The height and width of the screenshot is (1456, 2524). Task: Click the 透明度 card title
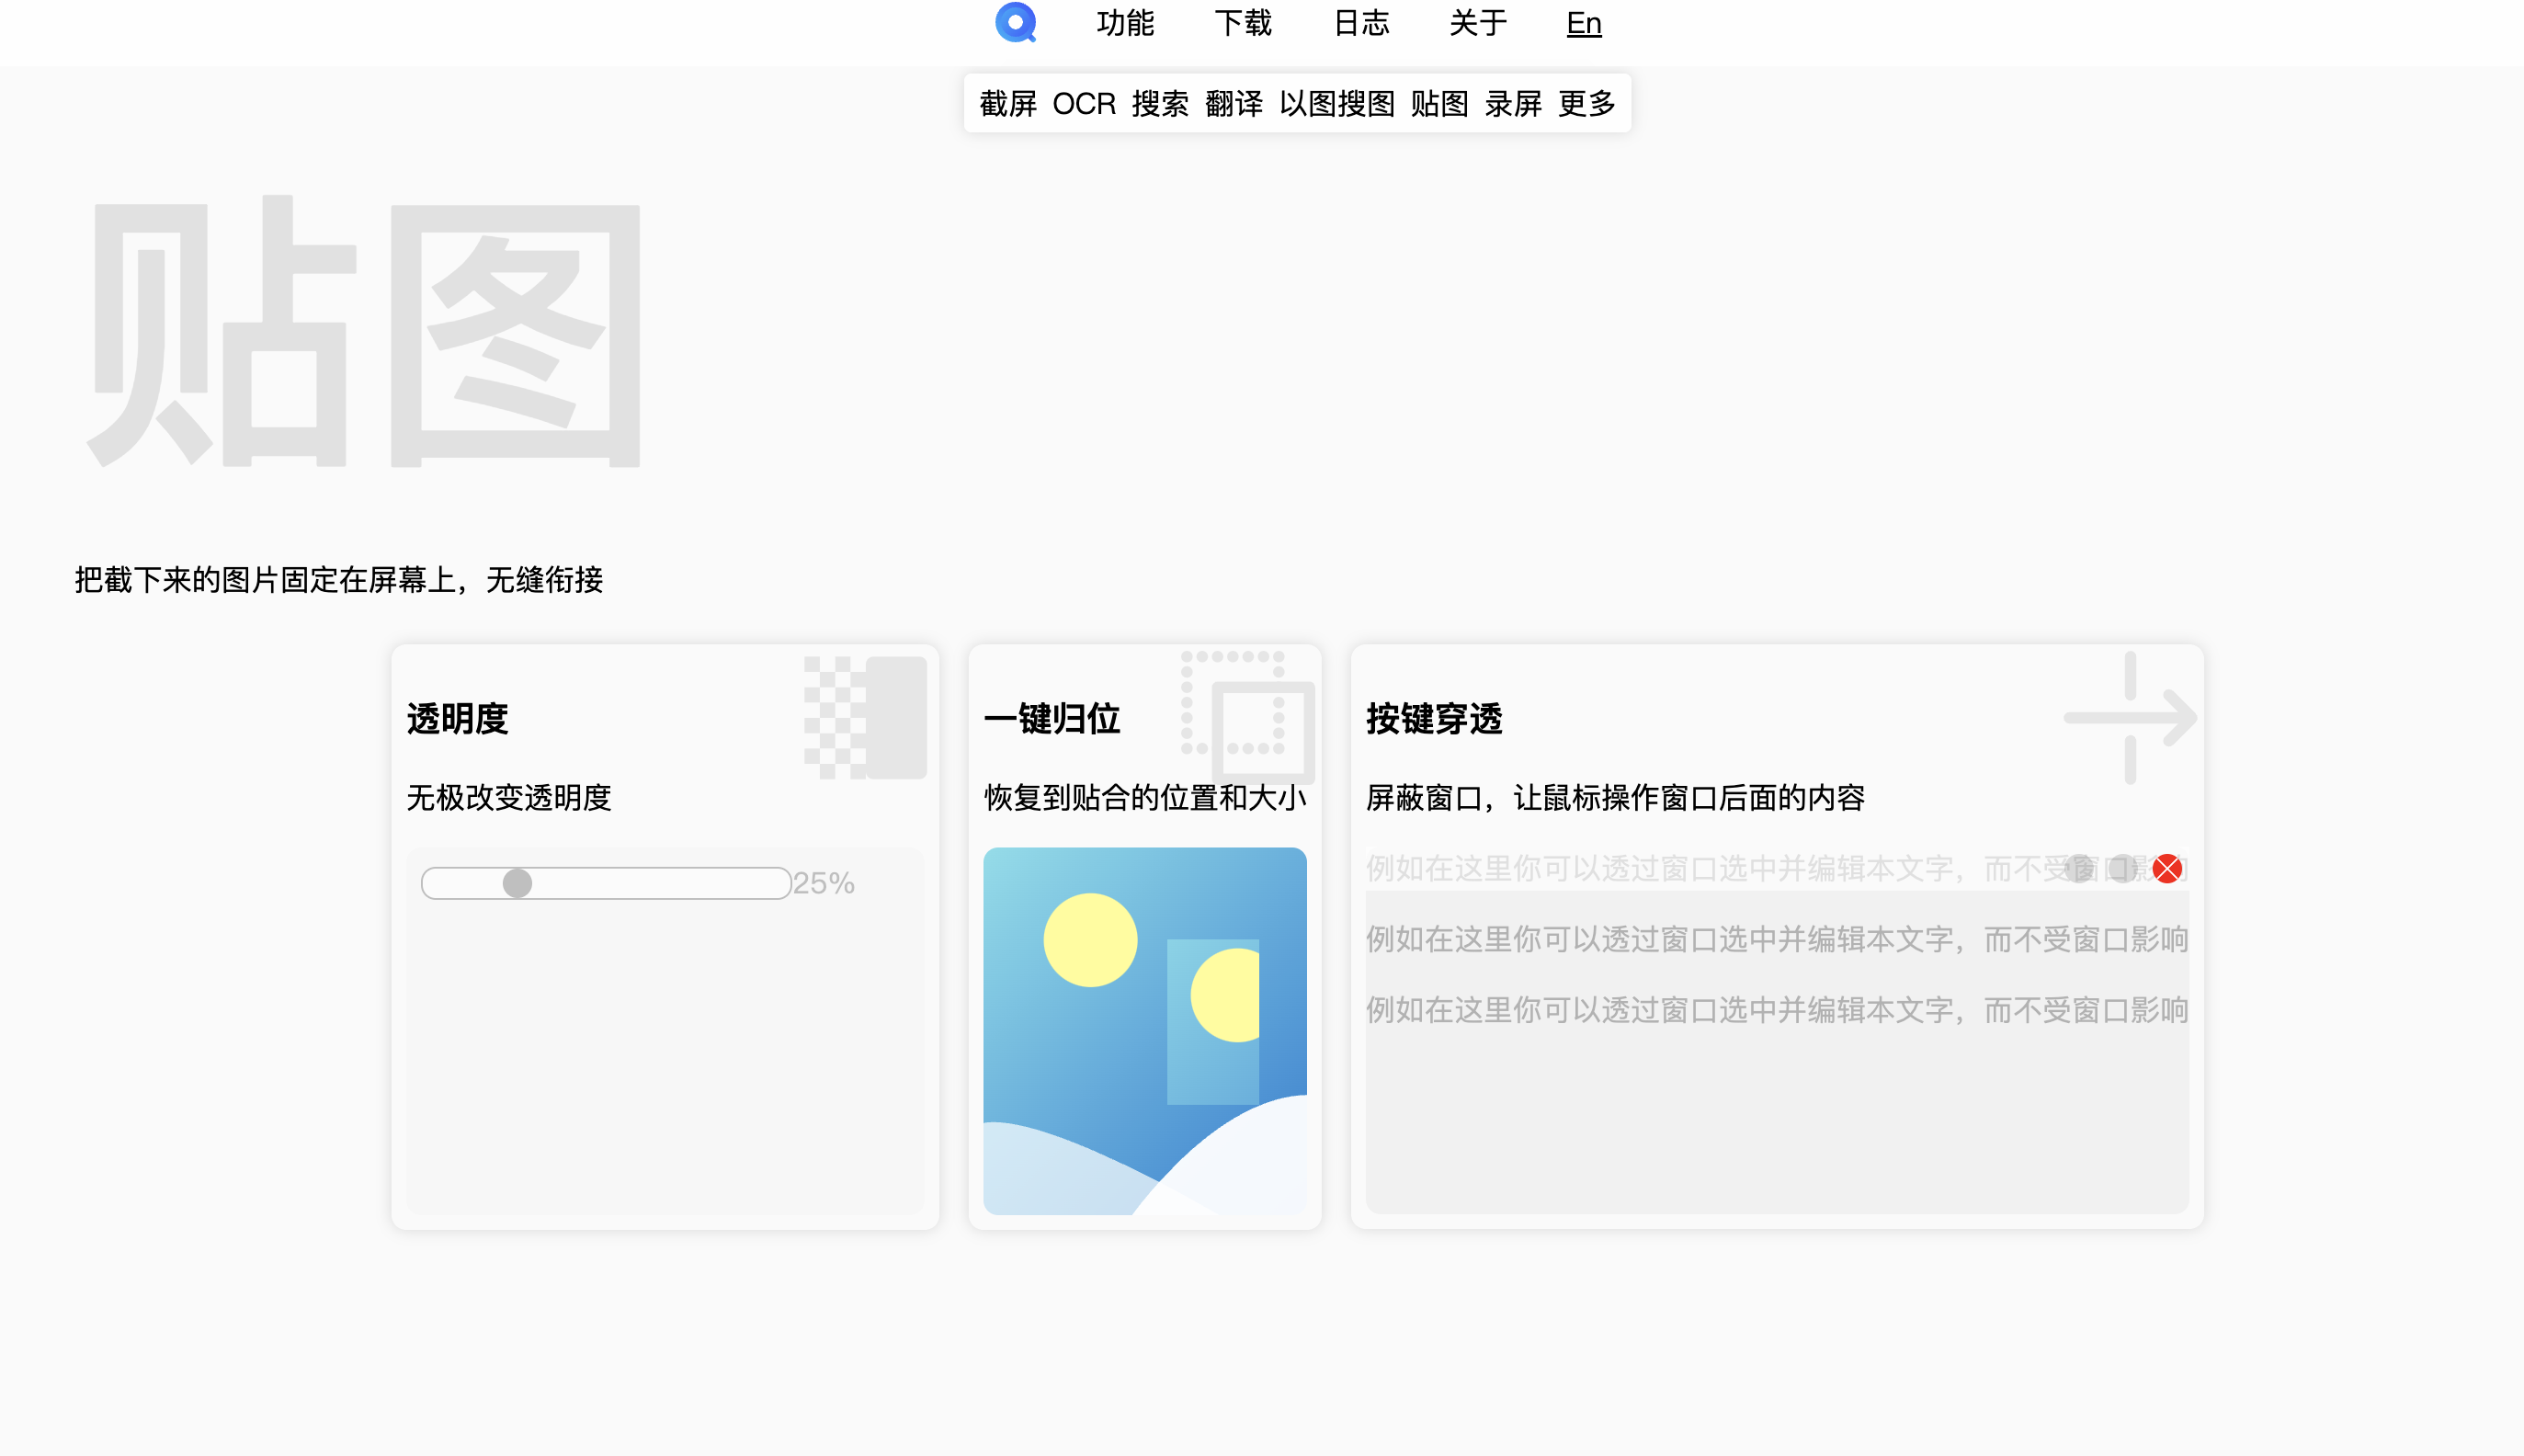[x=457, y=719]
